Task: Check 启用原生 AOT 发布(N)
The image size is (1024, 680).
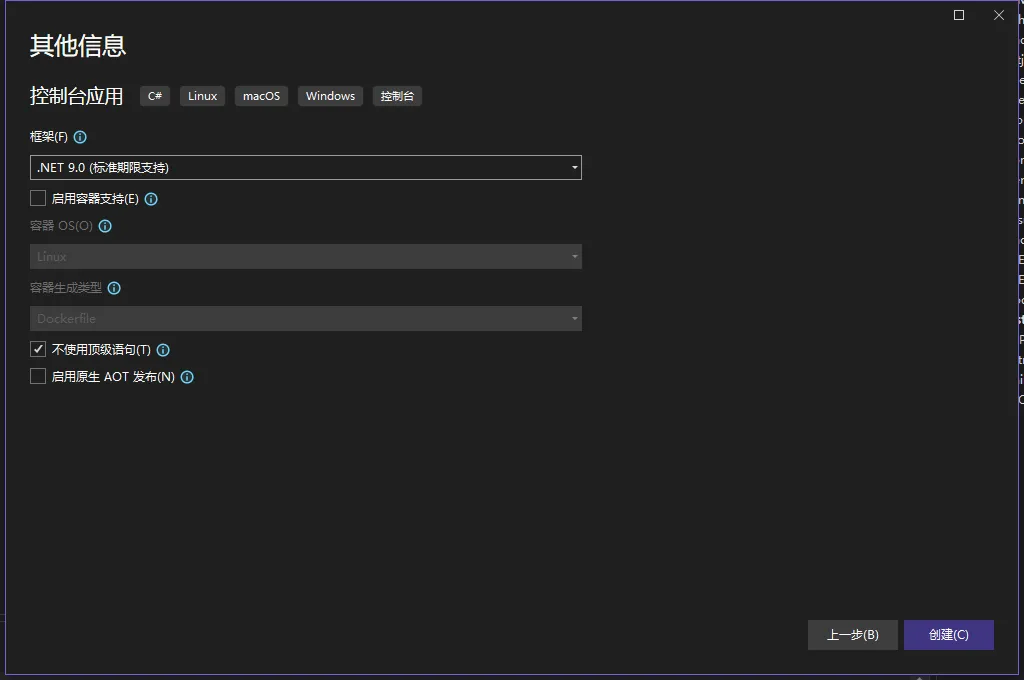Action: (37, 376)
